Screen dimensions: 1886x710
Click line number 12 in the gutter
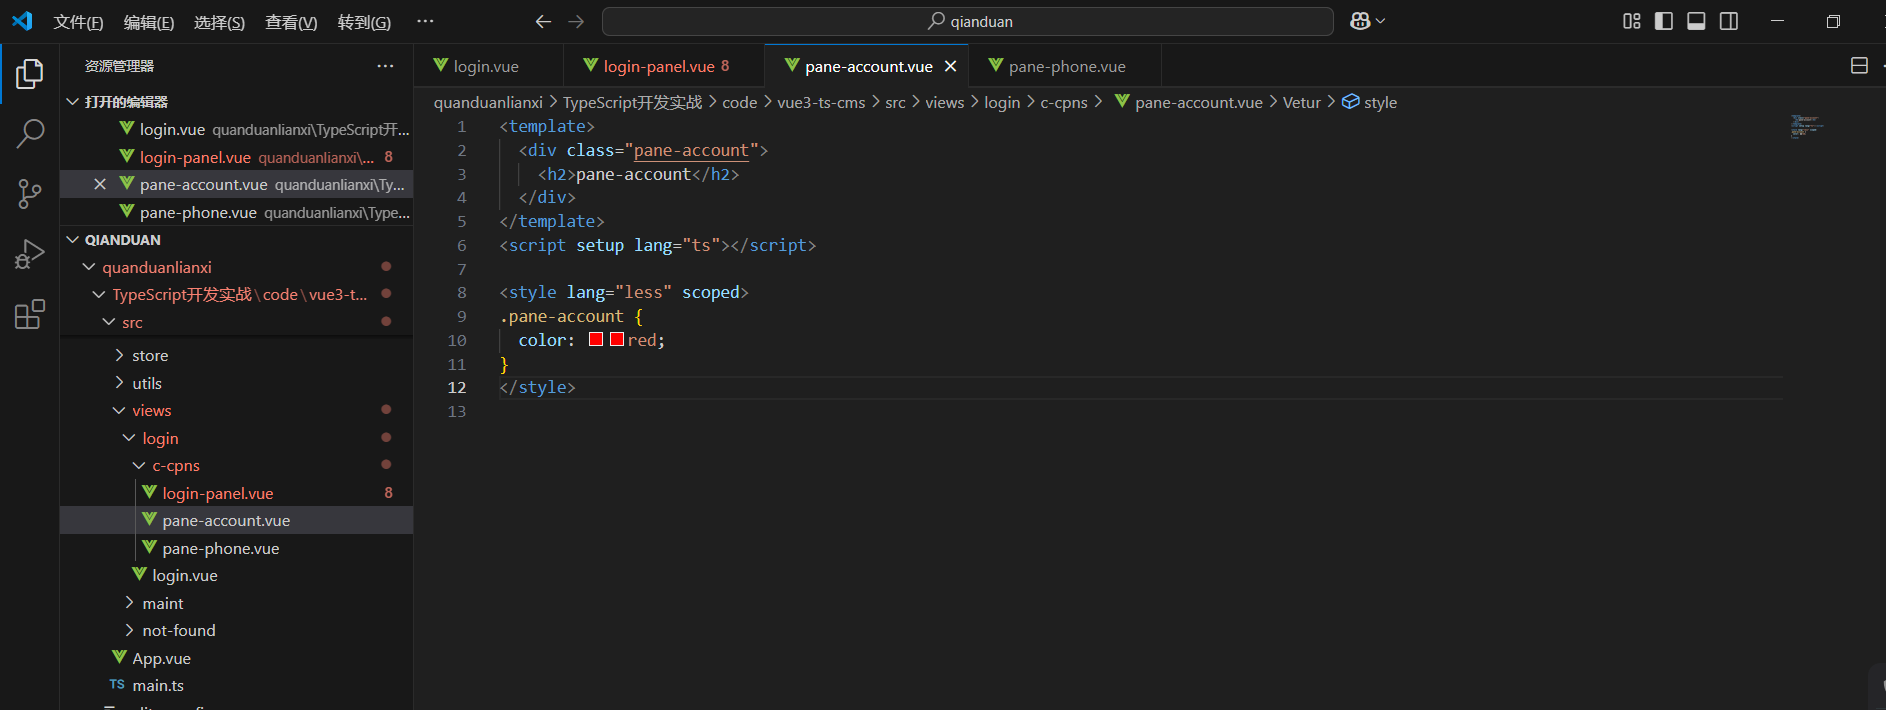coord(457,387)
